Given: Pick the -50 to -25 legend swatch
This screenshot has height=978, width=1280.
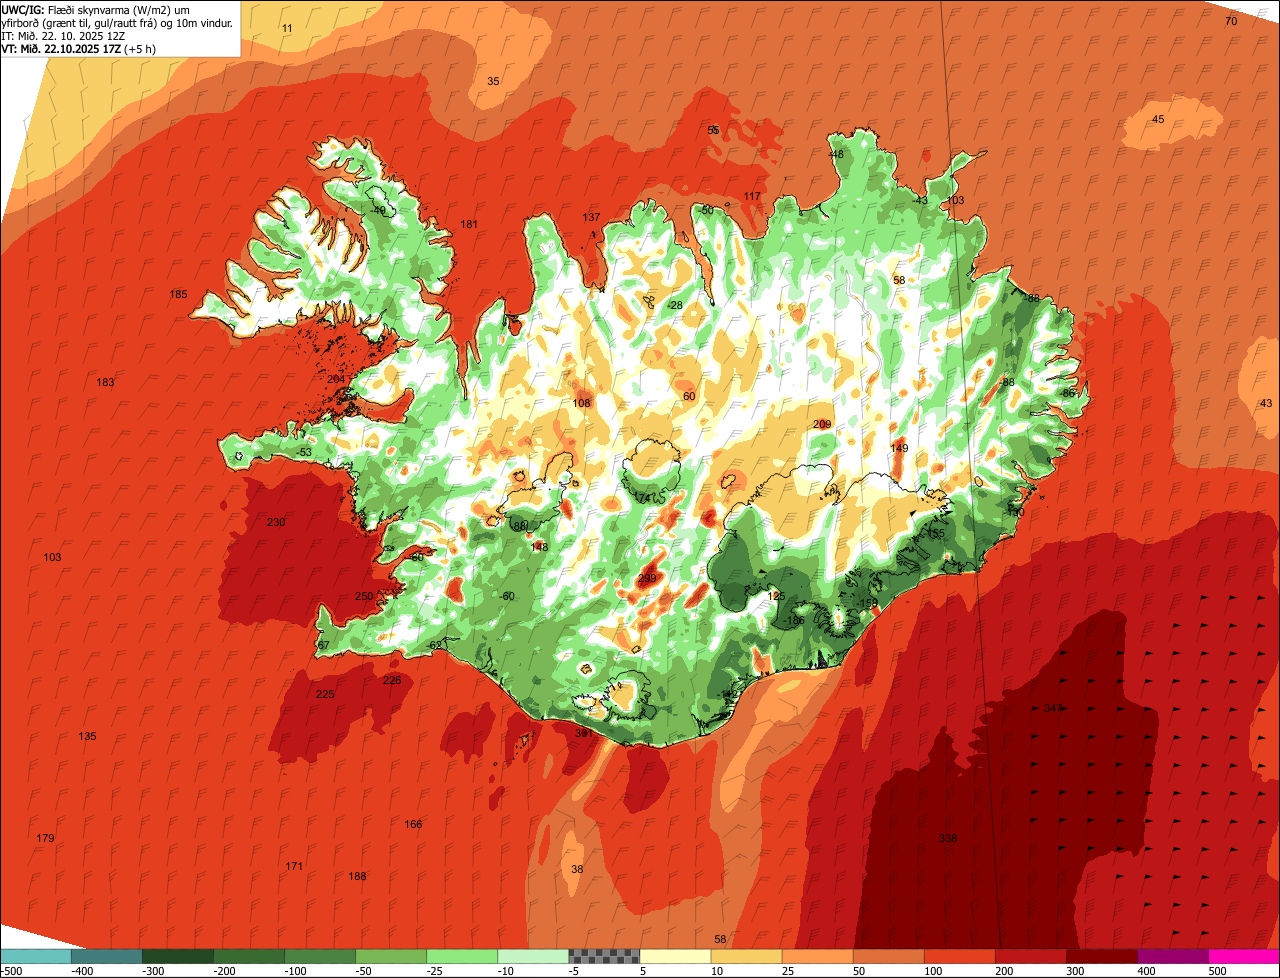Looking at the screenshot, I should pos(391,956).
